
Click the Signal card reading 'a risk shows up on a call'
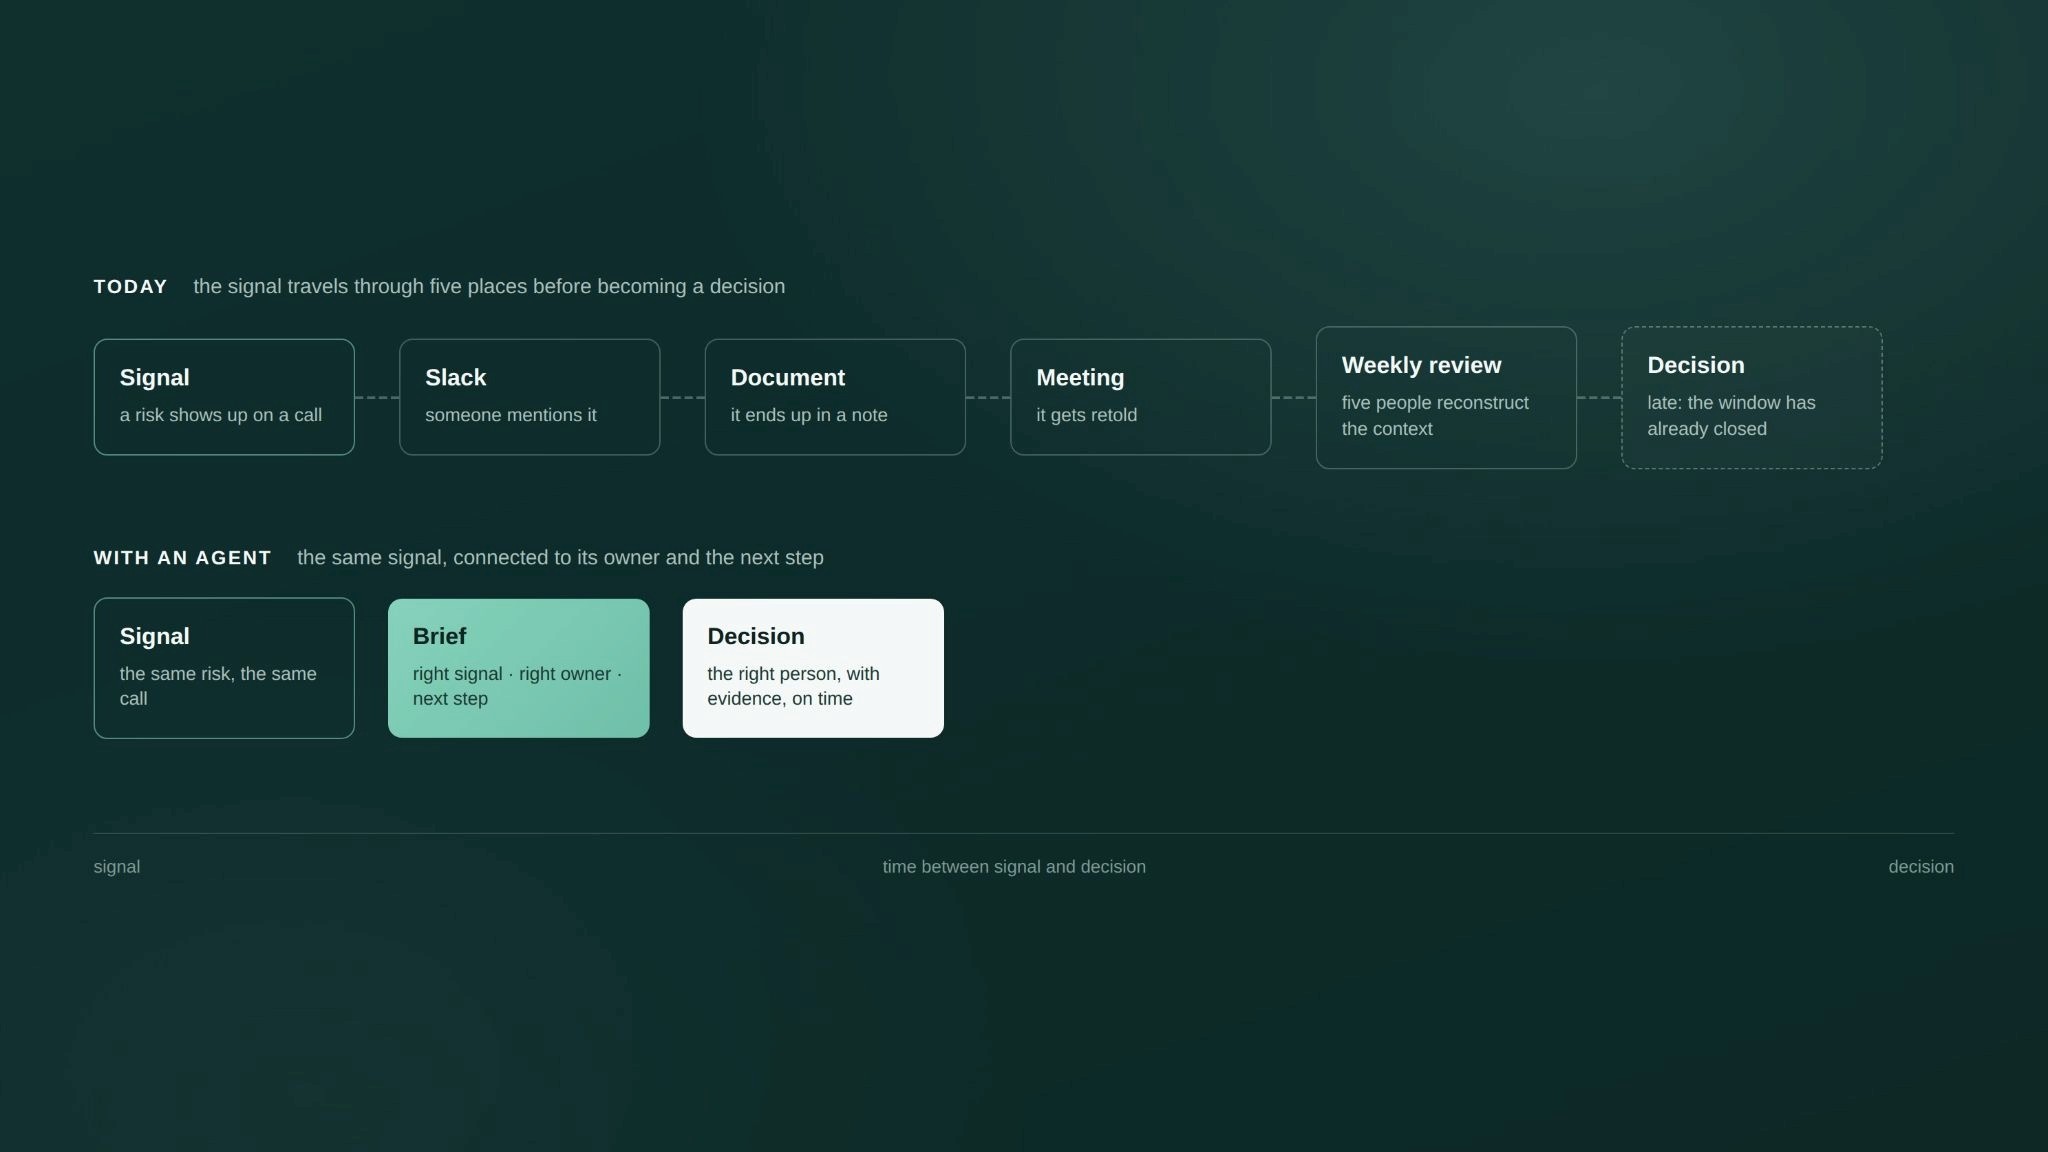[224, 397]
